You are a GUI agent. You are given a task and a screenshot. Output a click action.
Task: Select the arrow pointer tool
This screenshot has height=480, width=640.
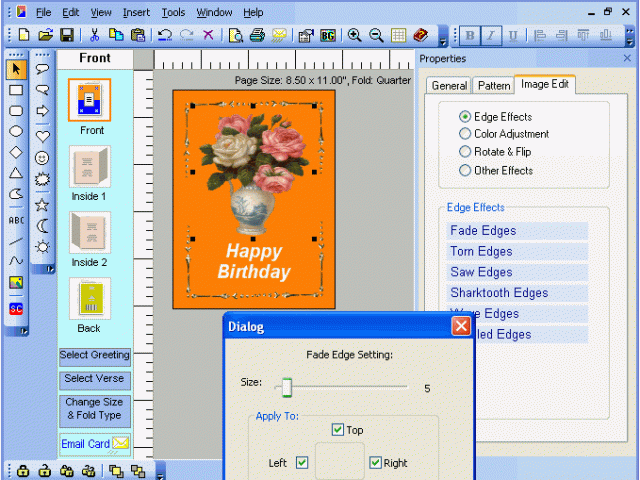point(16,69)
